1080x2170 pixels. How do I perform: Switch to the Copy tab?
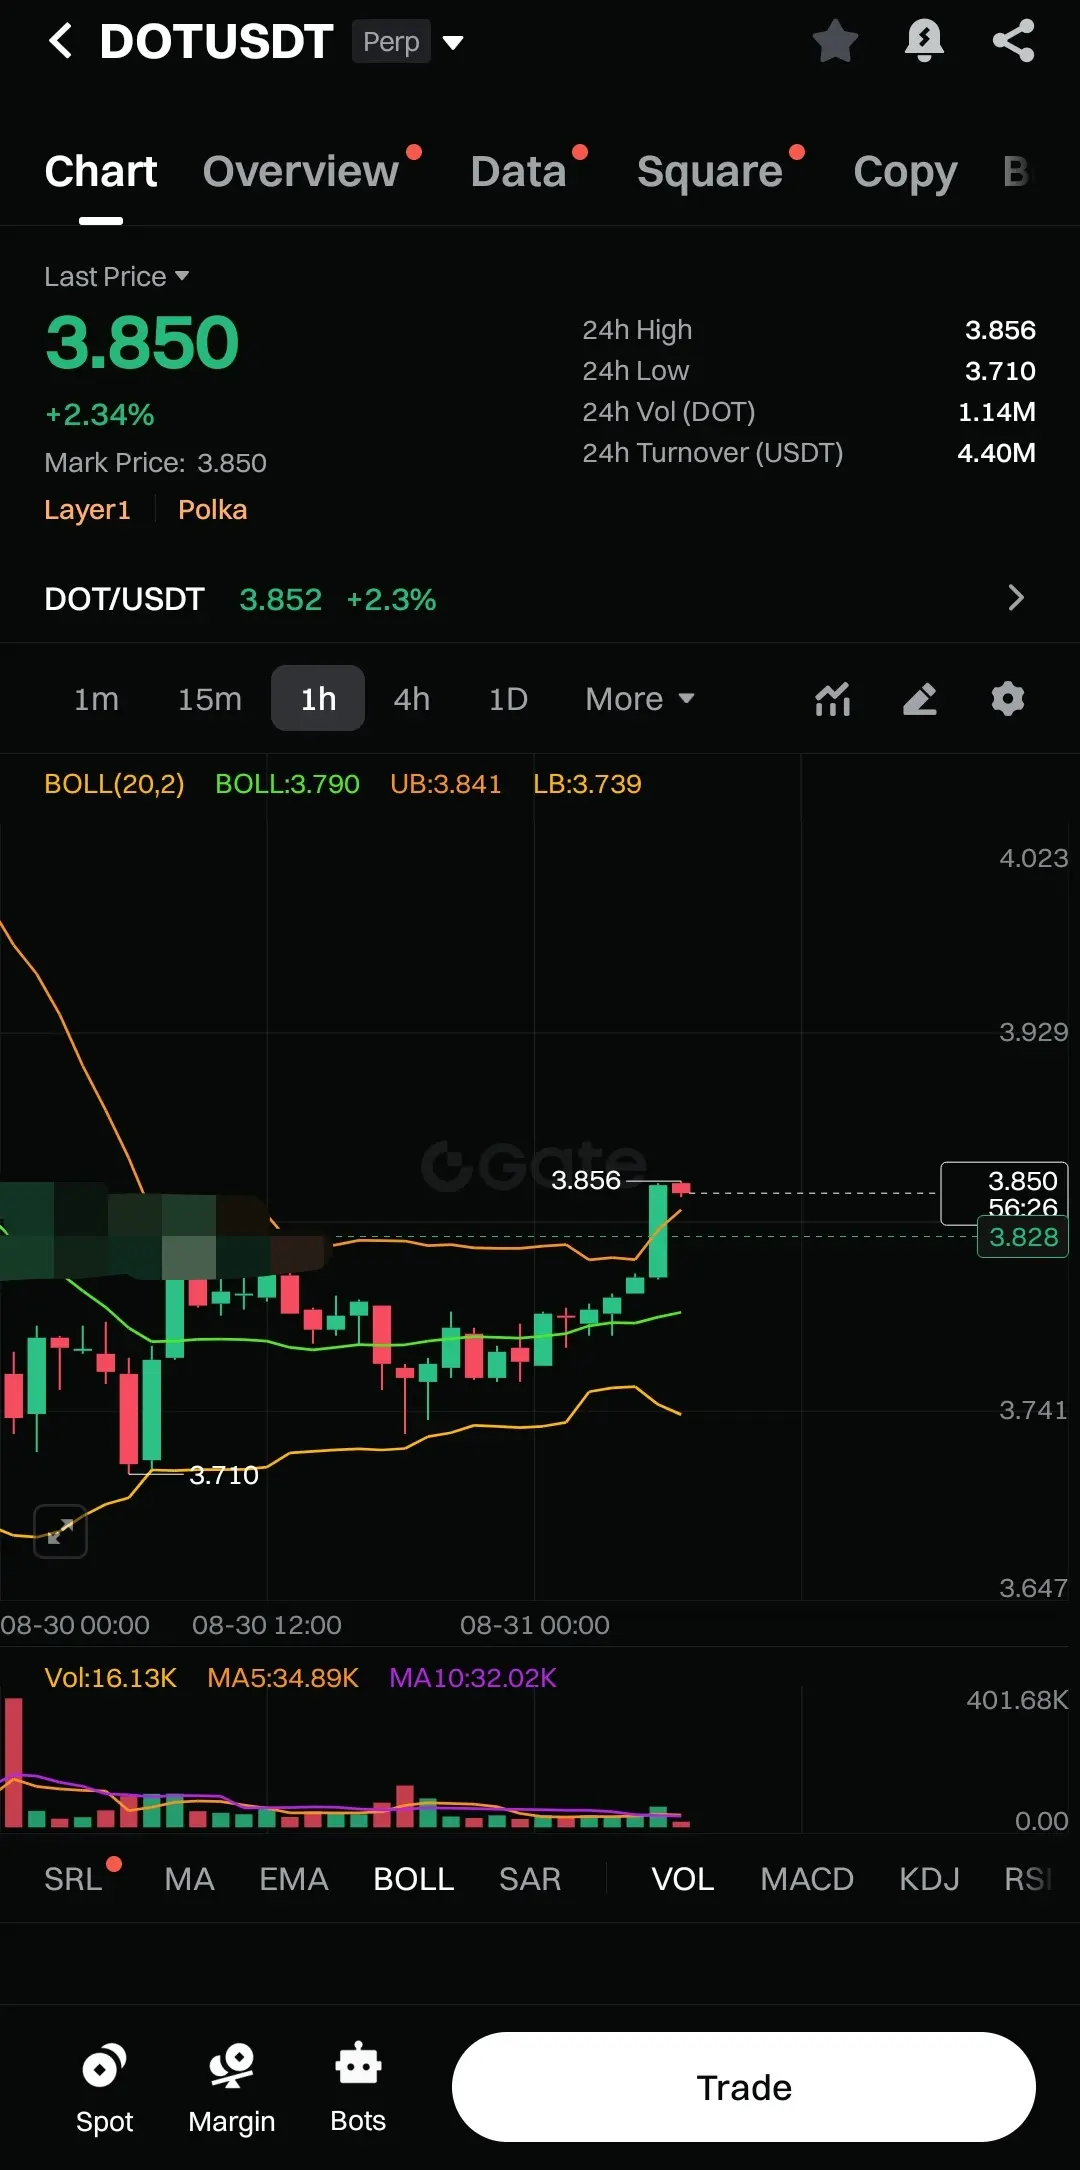click(x=905, y=172)
